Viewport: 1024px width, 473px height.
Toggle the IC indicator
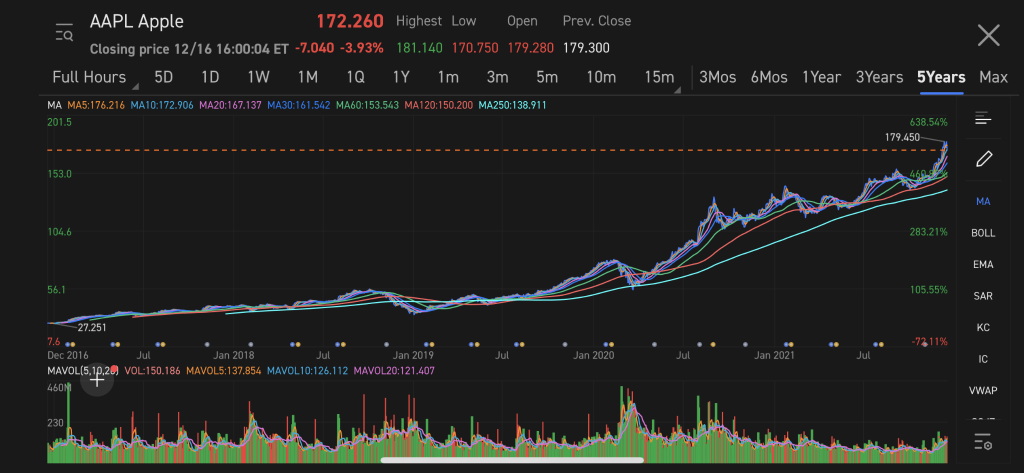983,359
